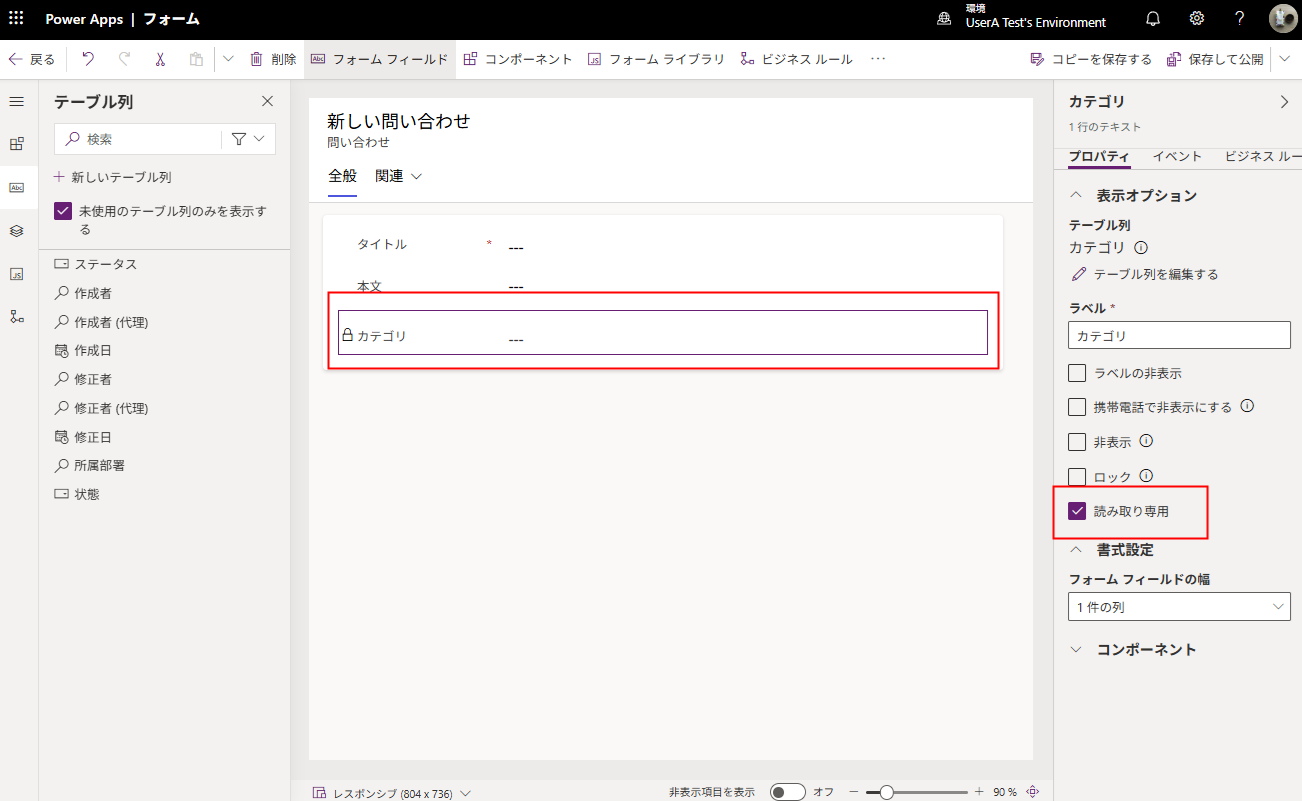Viewport: 1302px width, 801px height.
Task: Switch to the イベント tab
Action: point(1177,156)
